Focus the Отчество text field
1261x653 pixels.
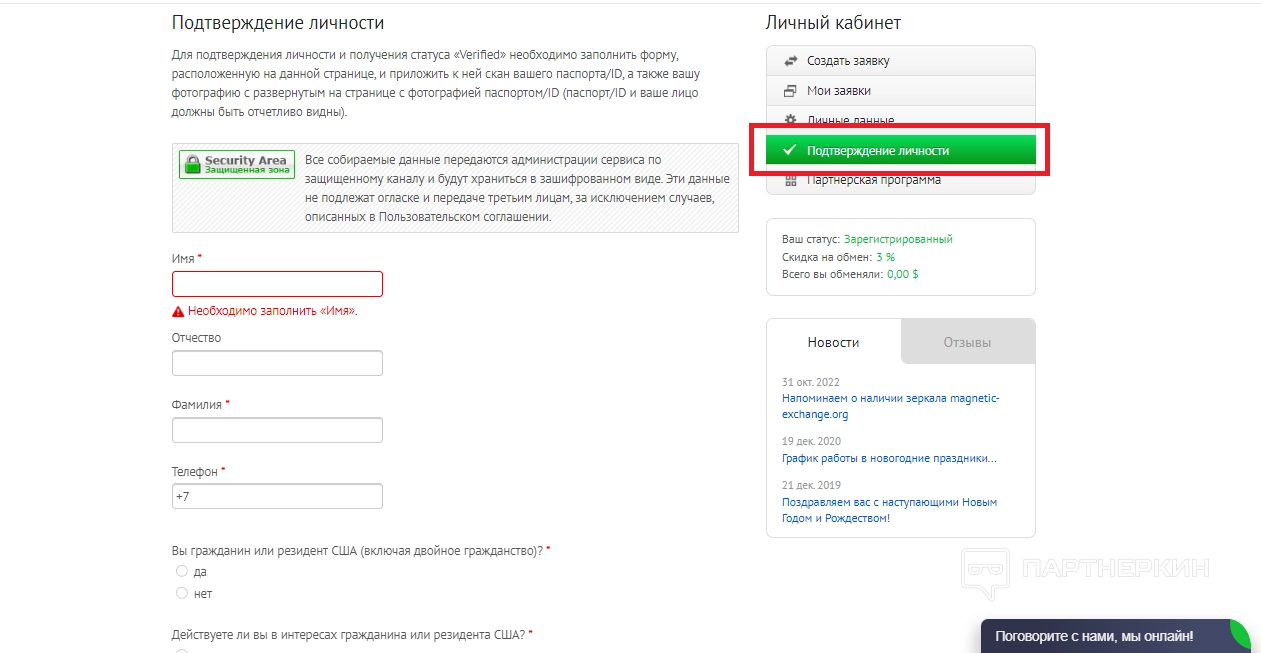pyautogui.click(x=277, y=363)
